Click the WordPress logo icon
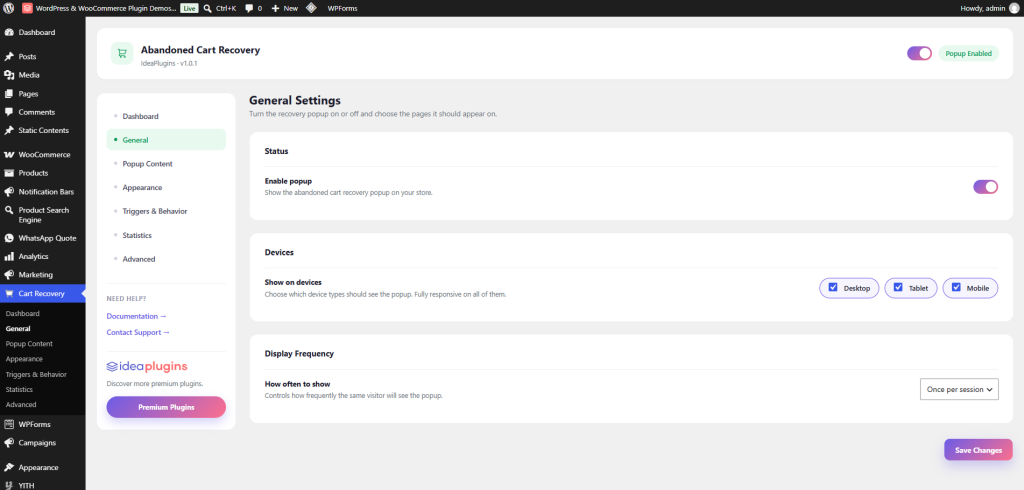Image resolution: width=1024 pixels, height=490 pixels. click(8, 8)
